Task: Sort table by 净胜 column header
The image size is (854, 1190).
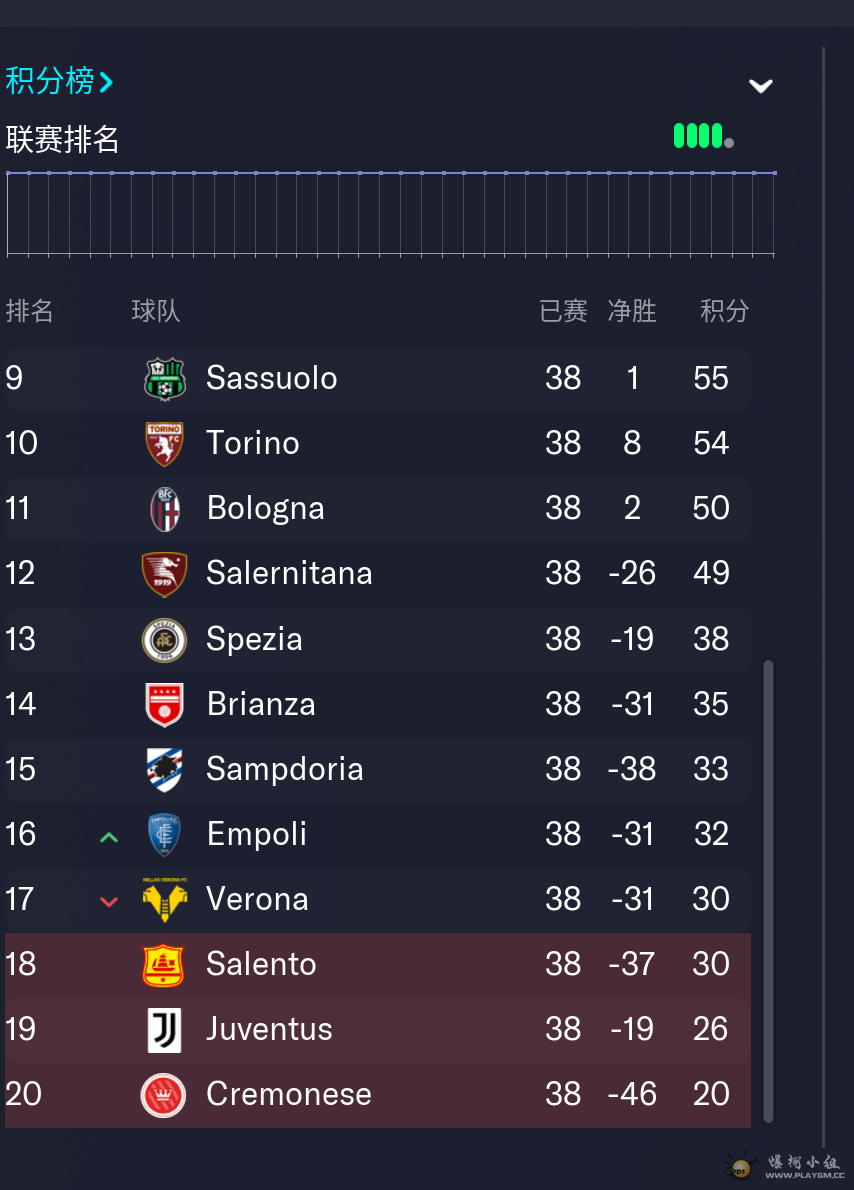Action: pos(632,311)
